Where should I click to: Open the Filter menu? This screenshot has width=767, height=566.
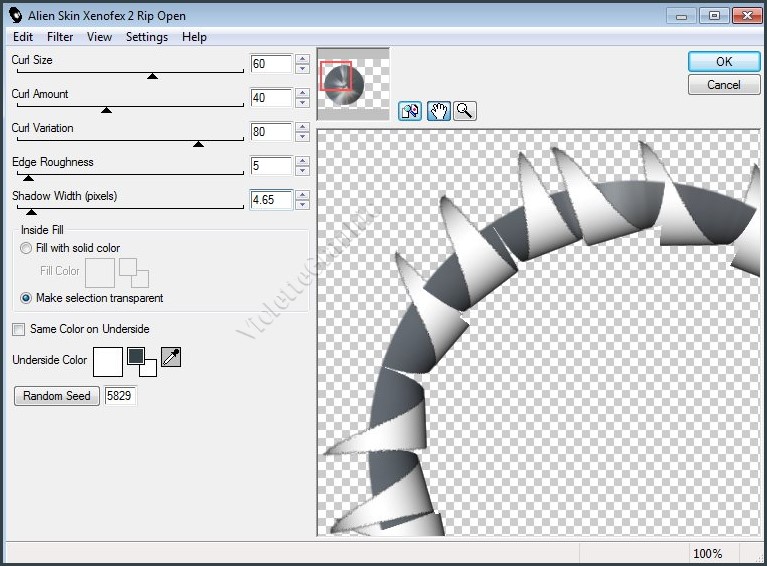click(x=60, y=37)
